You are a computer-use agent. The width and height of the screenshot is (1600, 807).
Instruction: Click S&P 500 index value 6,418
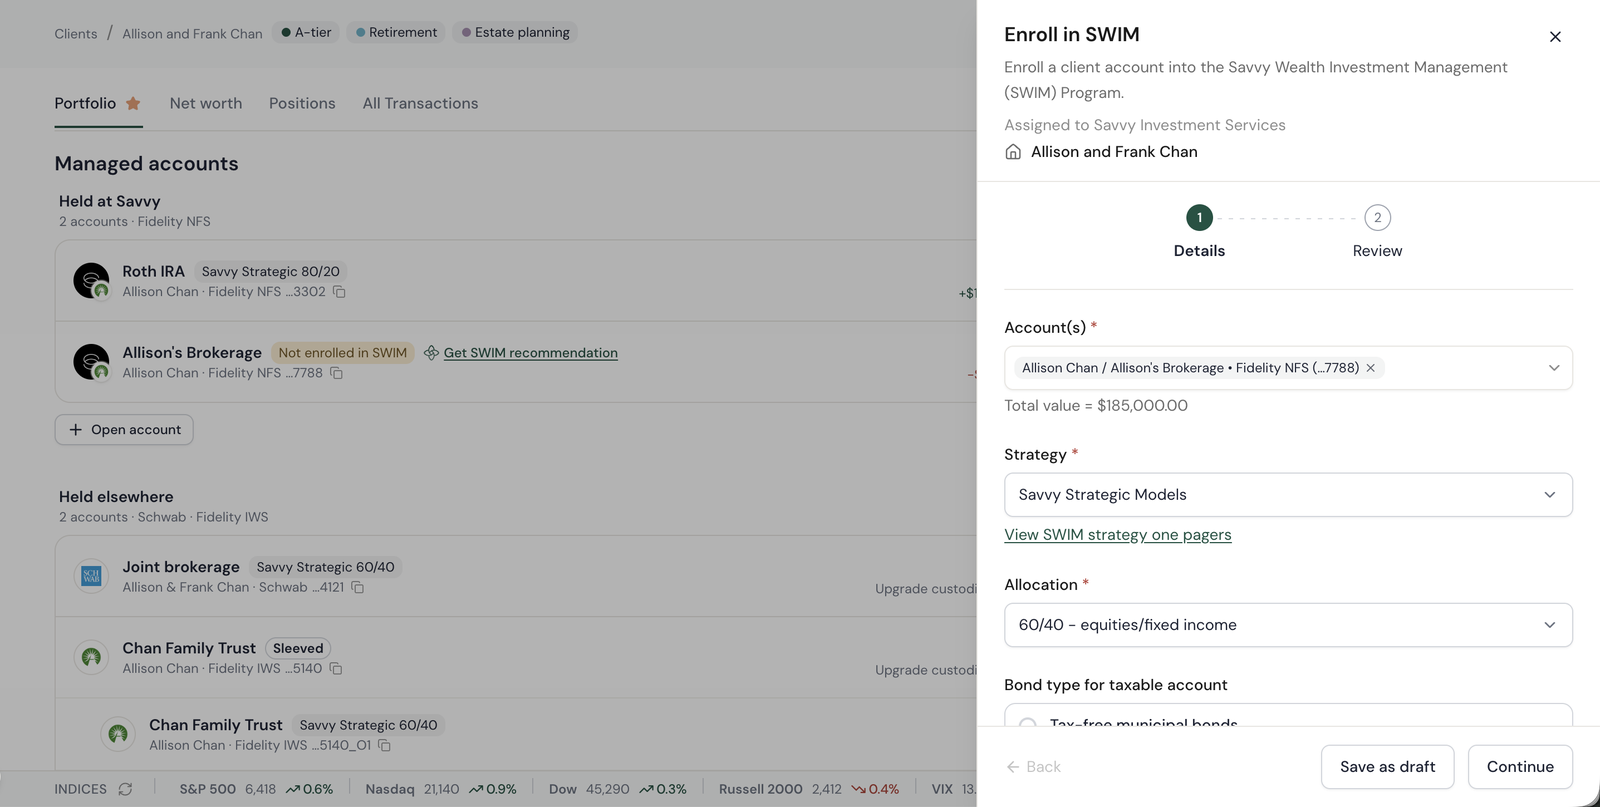click(260, 789)
